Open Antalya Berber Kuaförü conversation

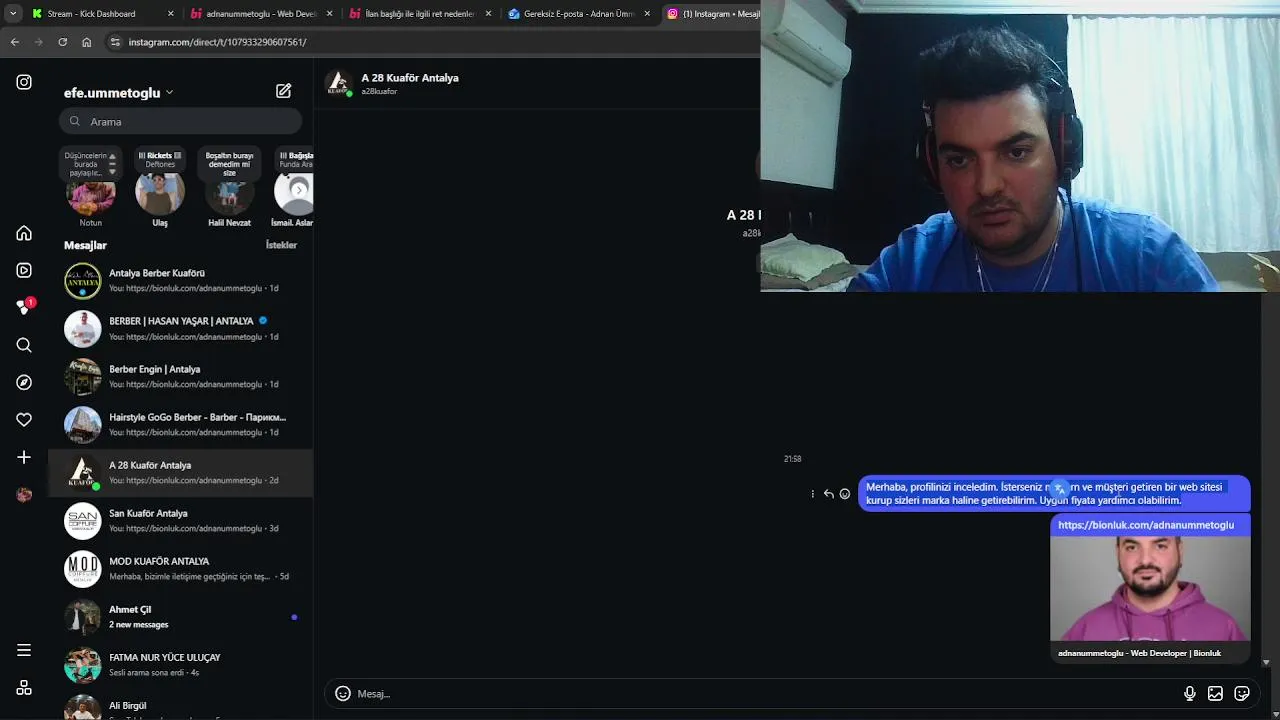(x=181, y=280)
